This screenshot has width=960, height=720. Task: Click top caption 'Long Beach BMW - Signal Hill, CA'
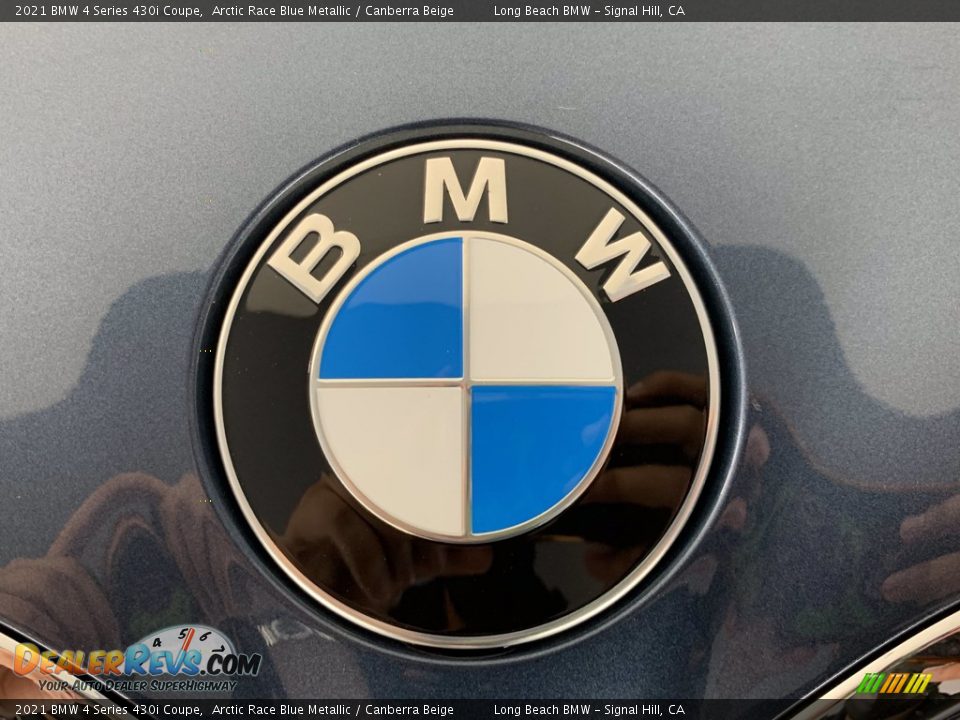[589, 10]
